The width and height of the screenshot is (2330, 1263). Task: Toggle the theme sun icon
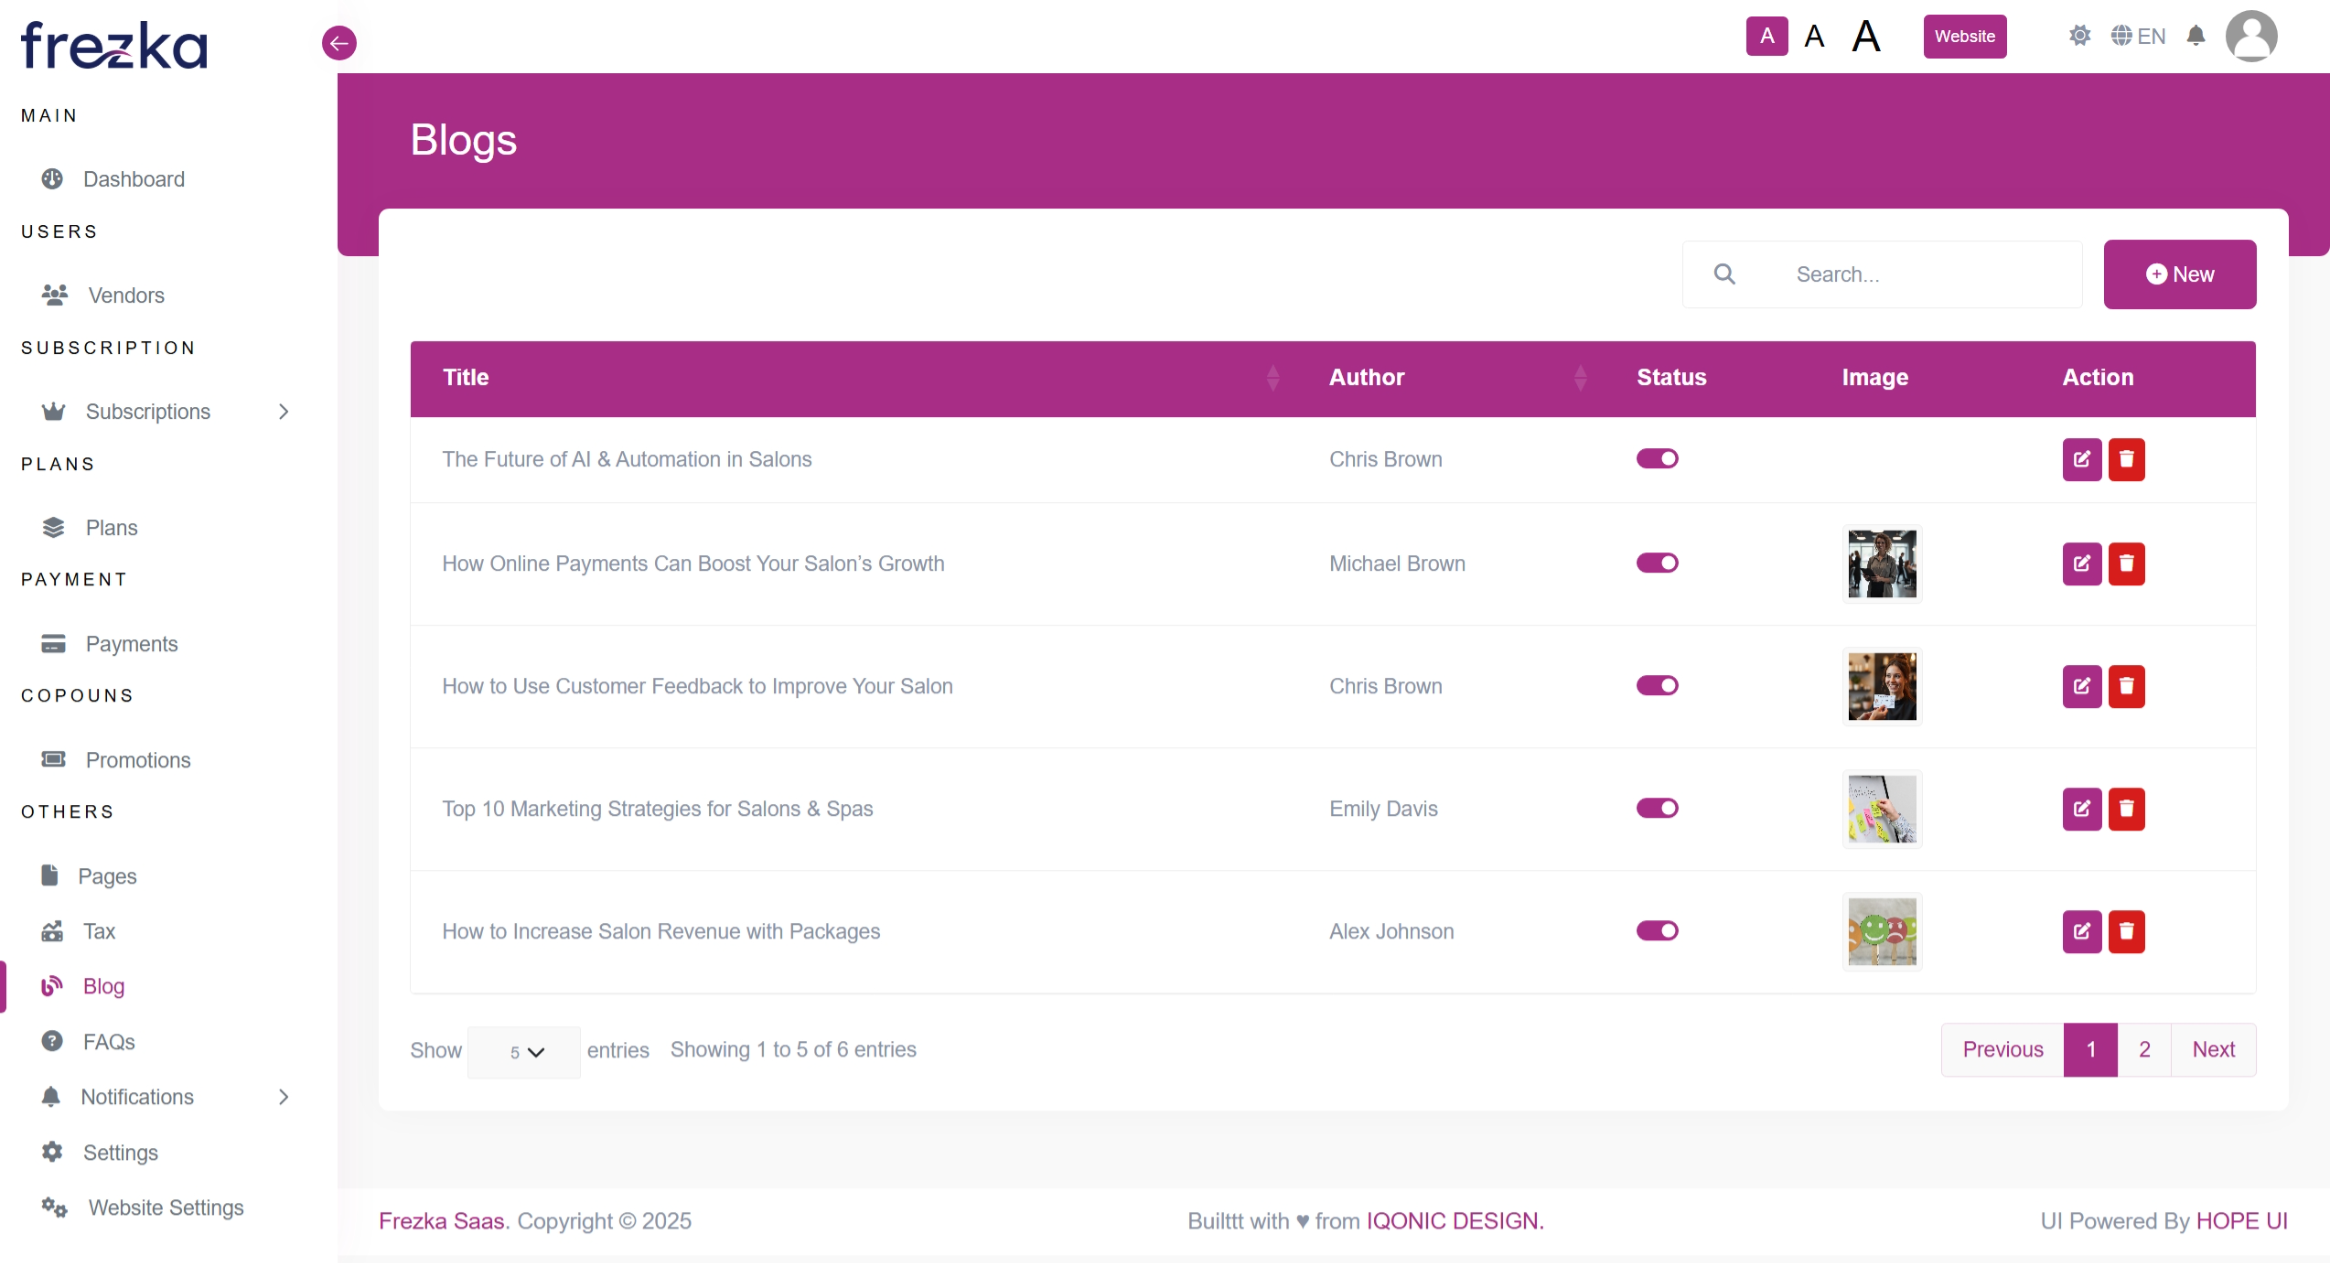tap(2079, 37)
